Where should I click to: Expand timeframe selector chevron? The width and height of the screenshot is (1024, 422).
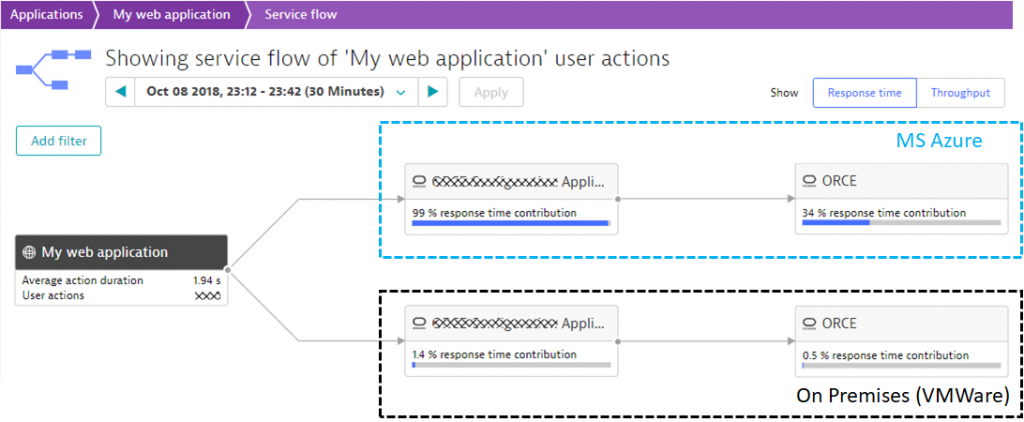point(401,93)
